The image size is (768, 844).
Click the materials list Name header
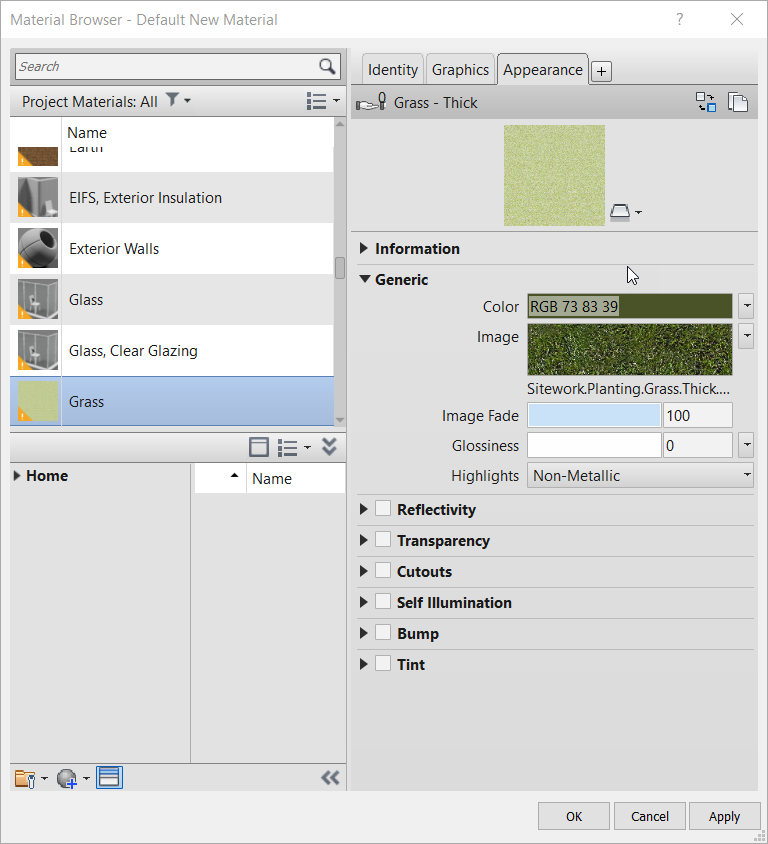pos(87,132)
